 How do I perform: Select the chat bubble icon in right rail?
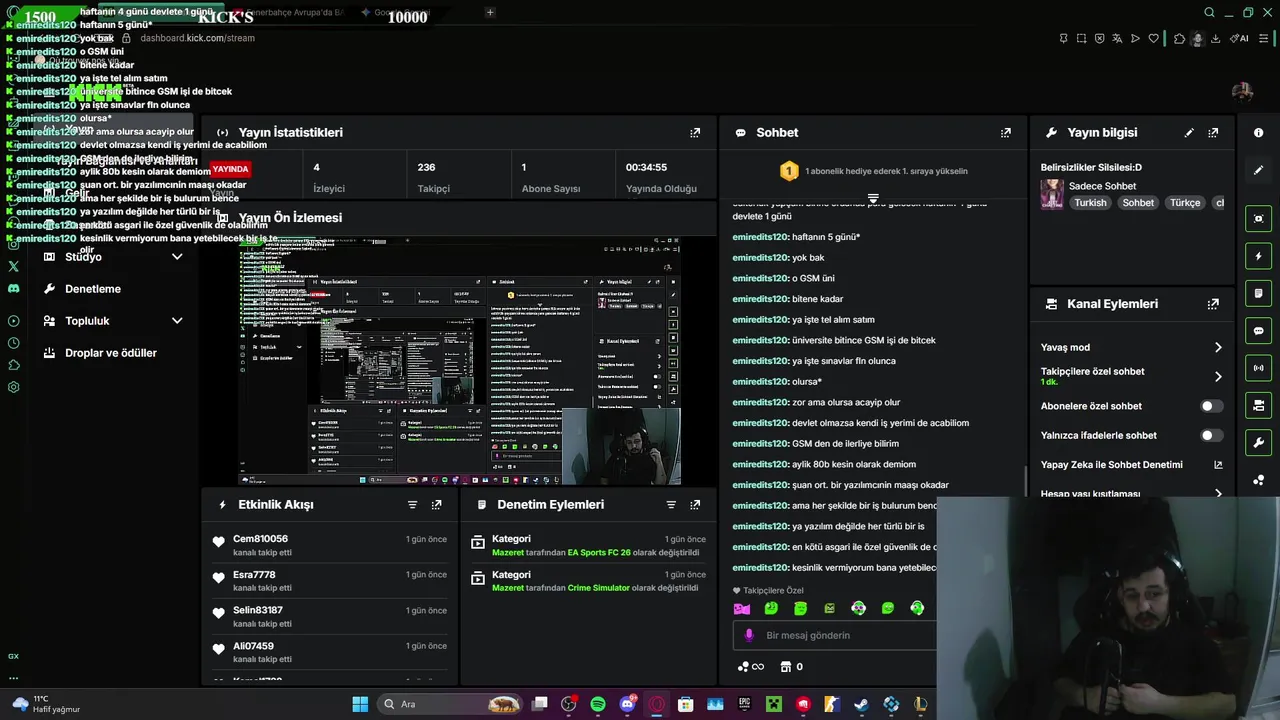tap(1258, 330)
